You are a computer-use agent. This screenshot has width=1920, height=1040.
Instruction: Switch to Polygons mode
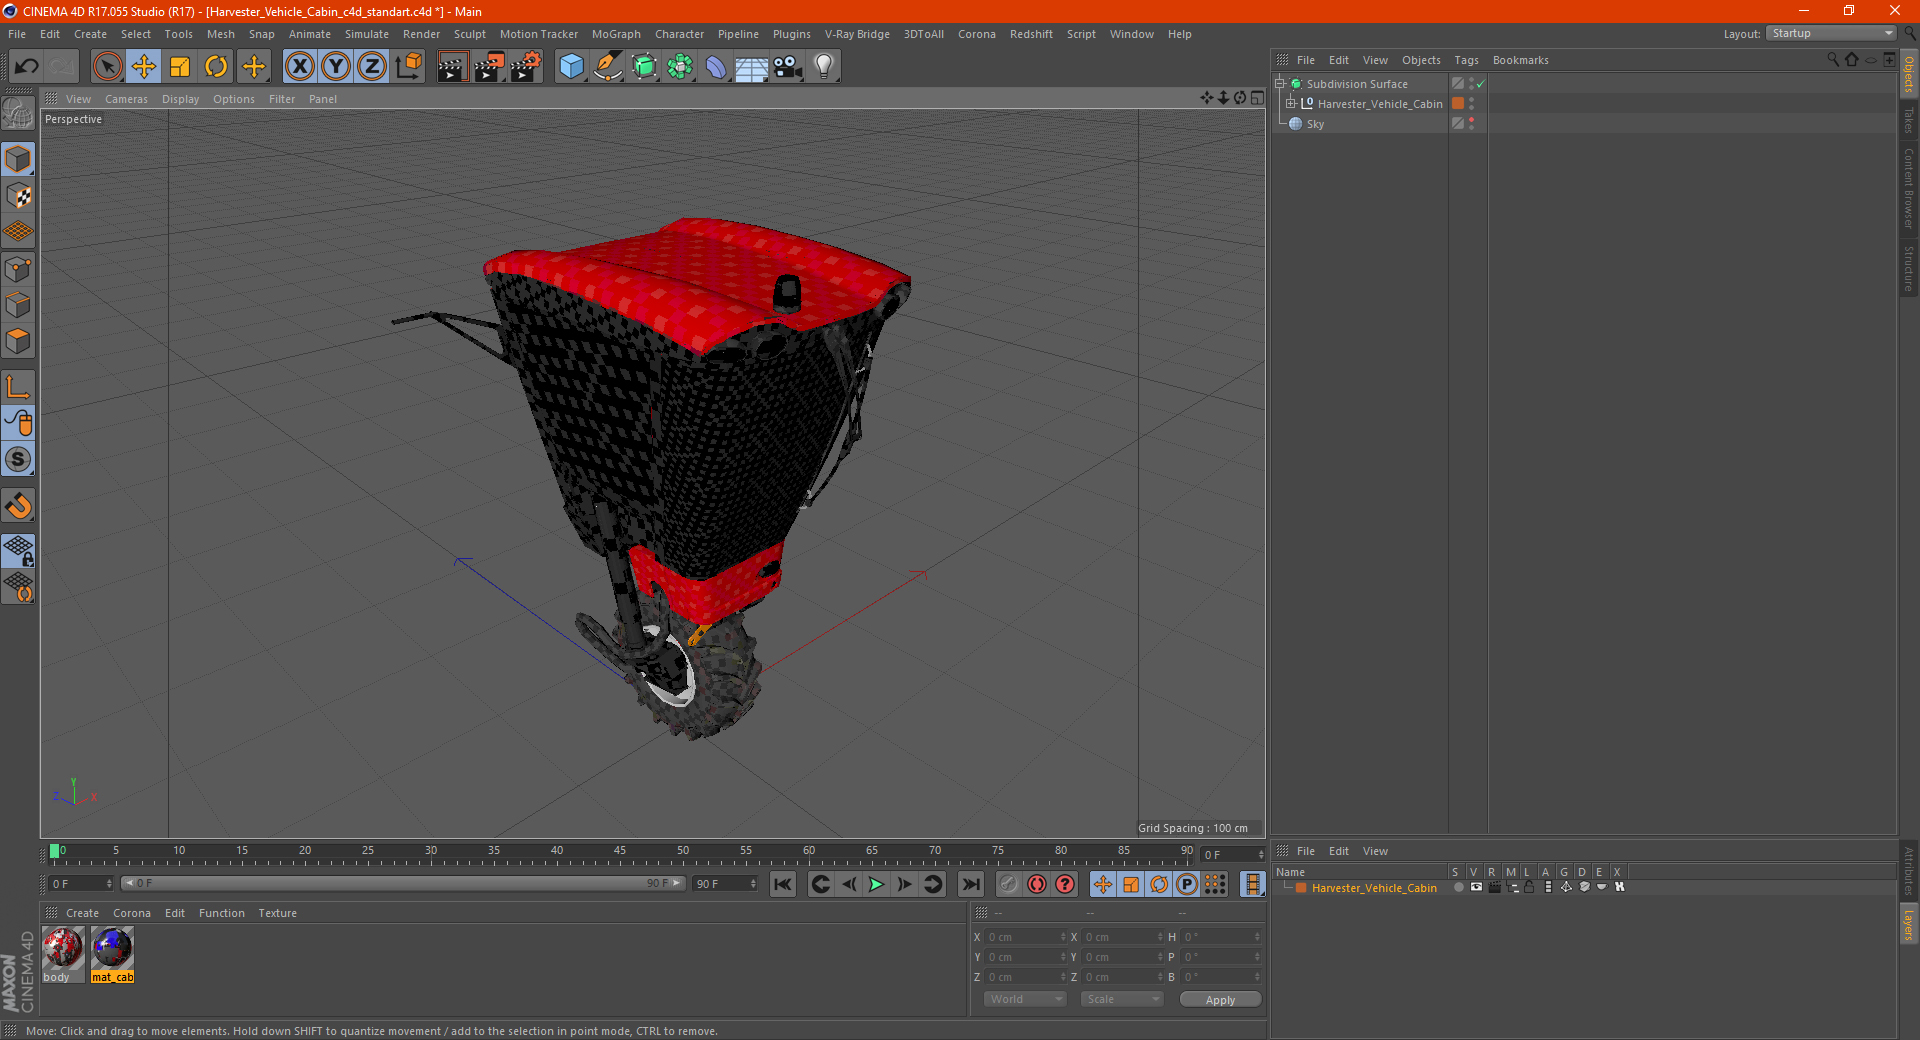tap(19, 341)
